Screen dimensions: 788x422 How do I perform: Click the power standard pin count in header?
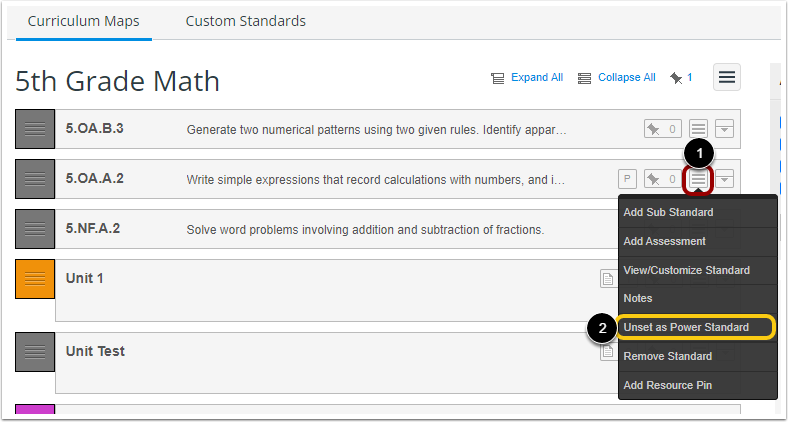681,78
